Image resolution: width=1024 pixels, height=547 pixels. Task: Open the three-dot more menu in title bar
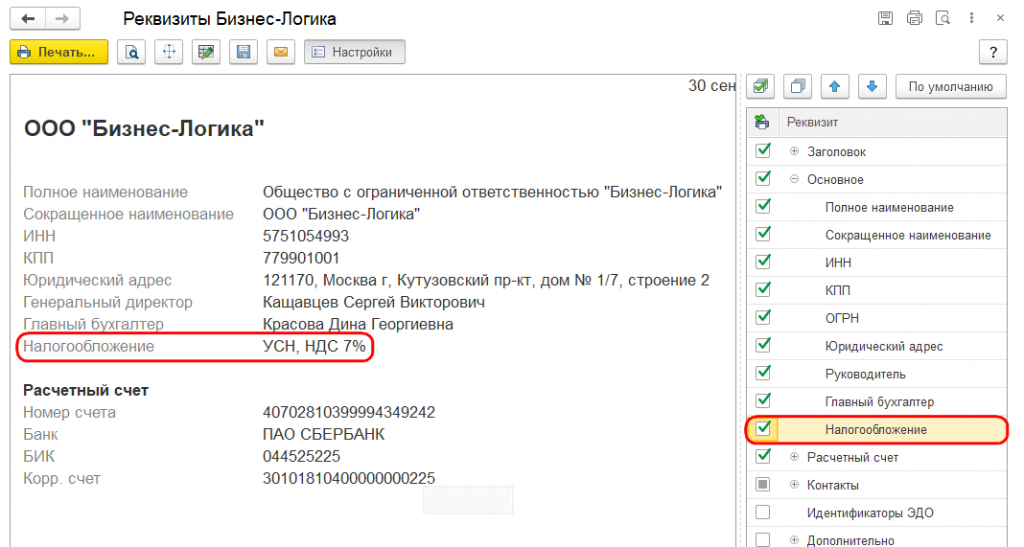pyautogui.click(x=971, y=18)
